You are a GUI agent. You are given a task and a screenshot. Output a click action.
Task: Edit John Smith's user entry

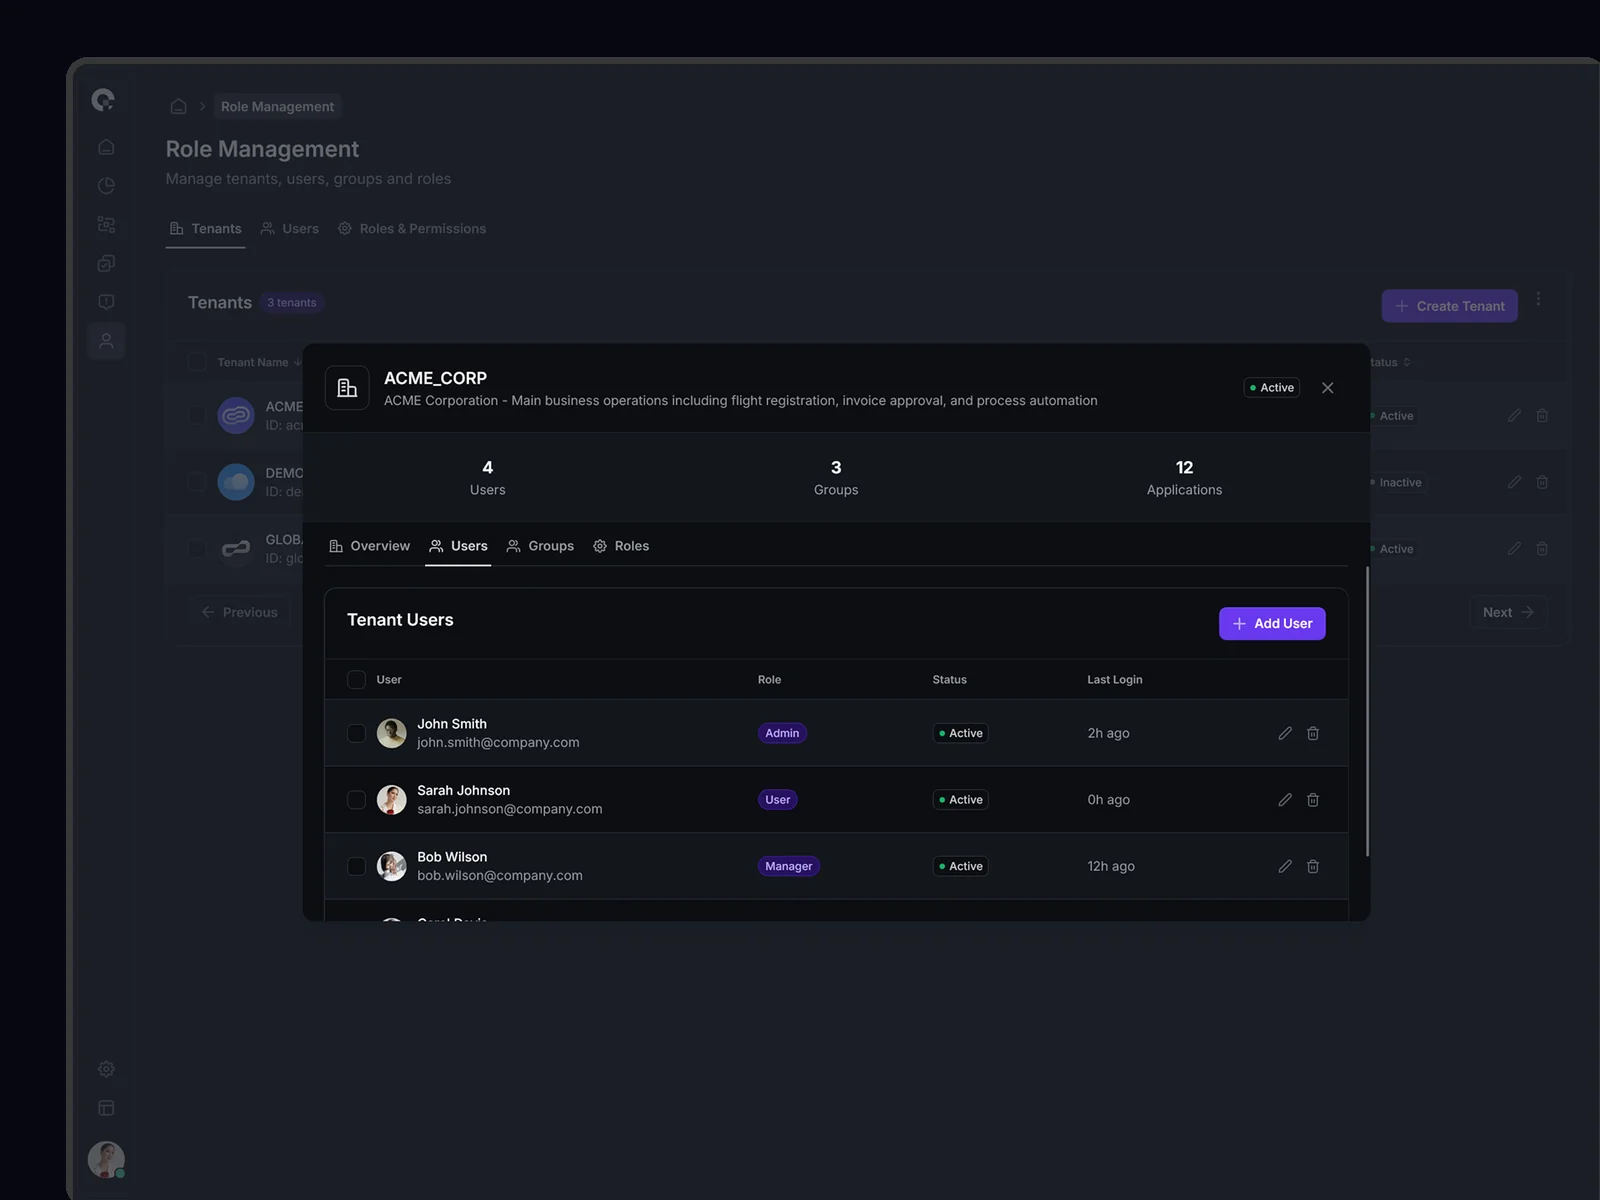(1285, 733)
